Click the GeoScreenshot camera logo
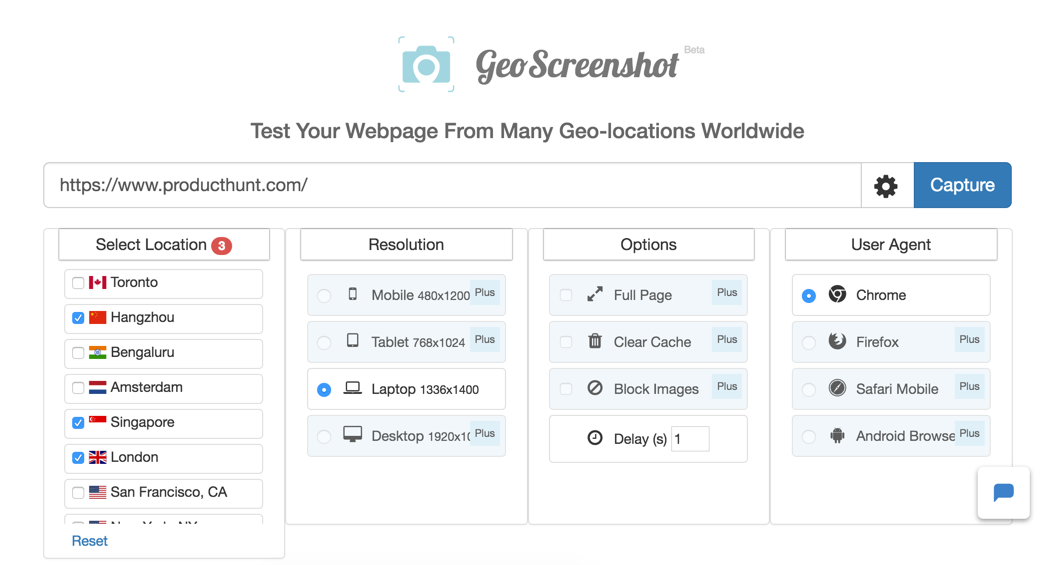1052x565 pixels. click(426, 64)
